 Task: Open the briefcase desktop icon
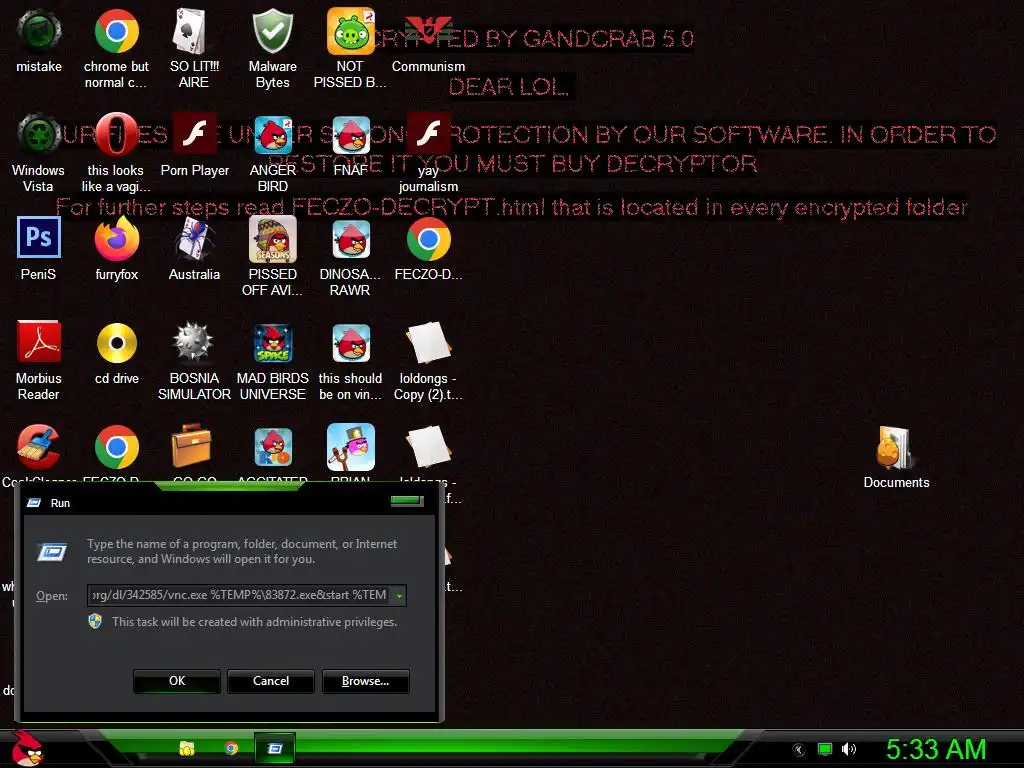191,446
